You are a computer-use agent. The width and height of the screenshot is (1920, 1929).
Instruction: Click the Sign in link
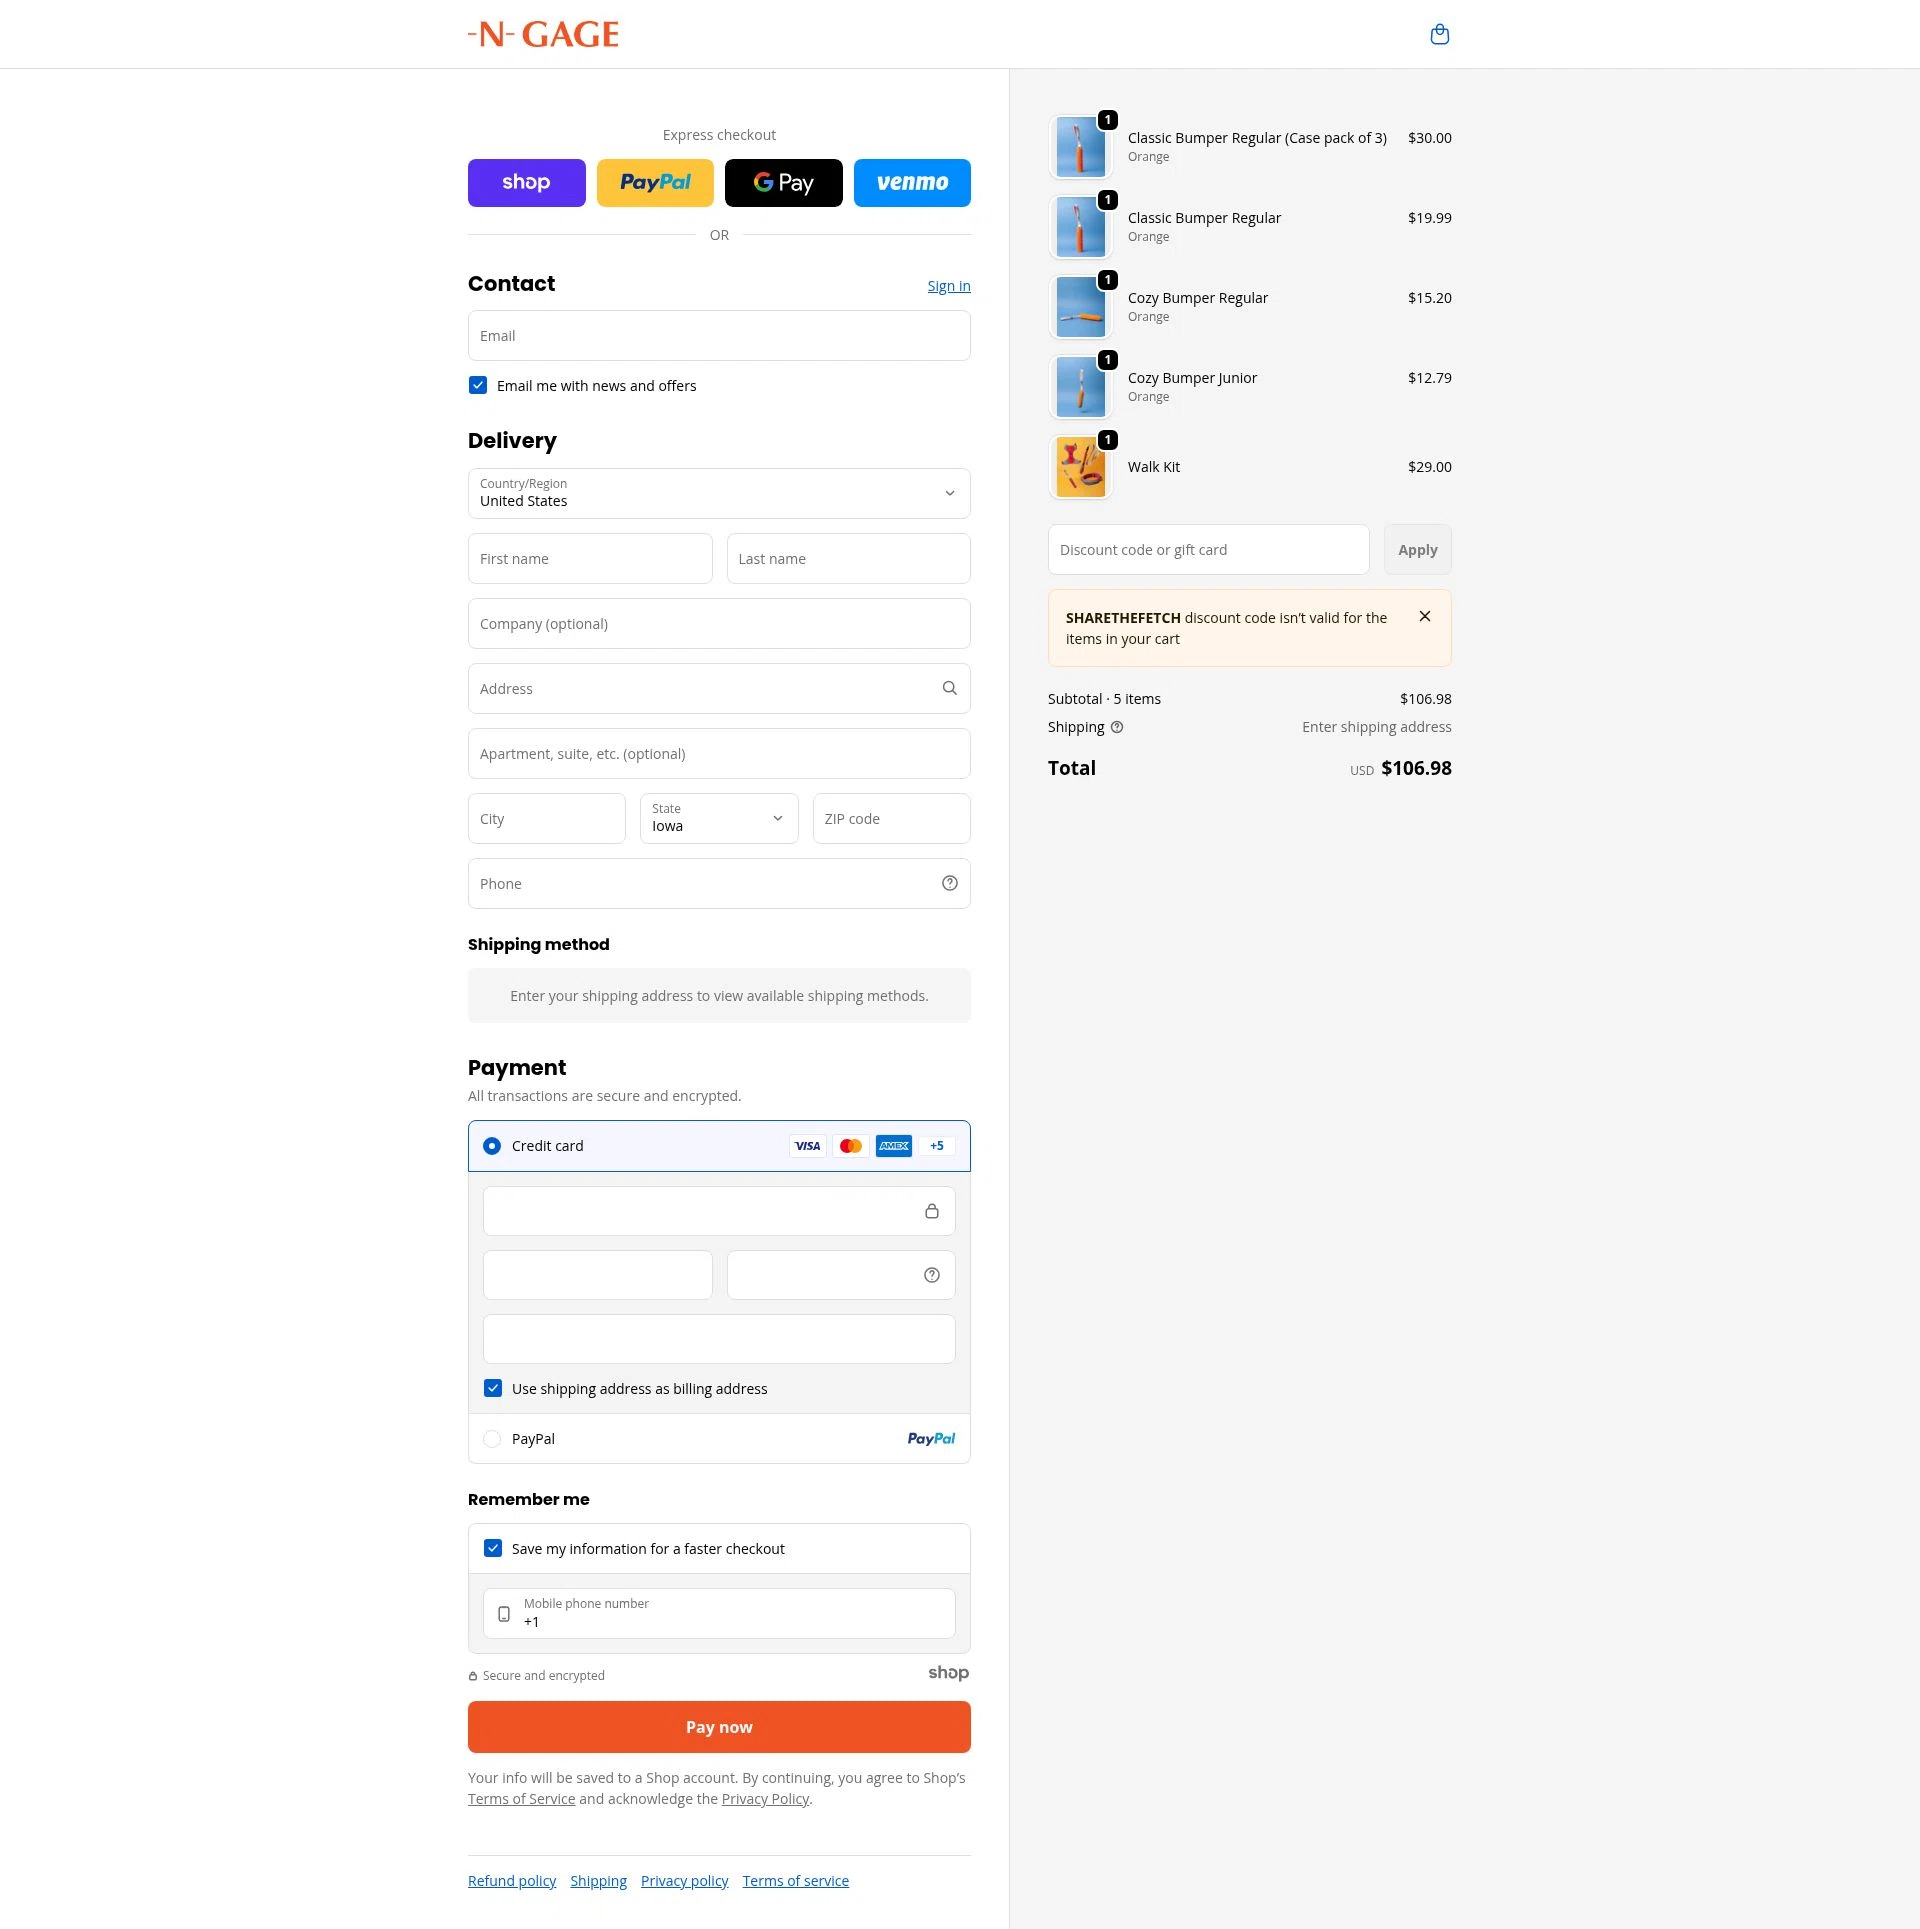coord(949,286)
